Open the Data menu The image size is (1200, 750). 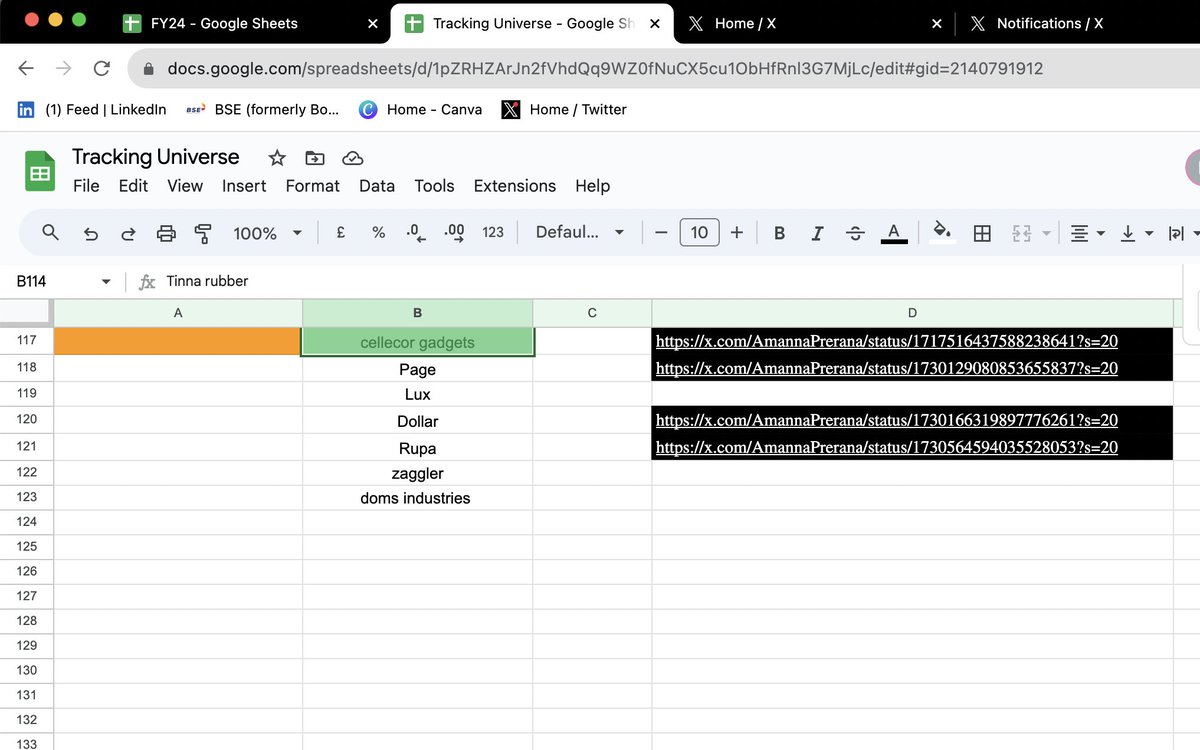(377, 186)
